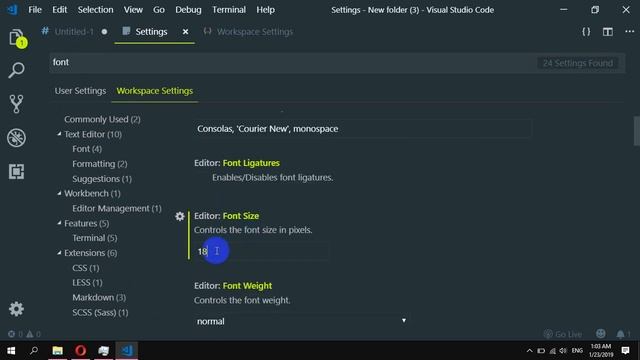
Task: Open the View menu
Action: [x=133, y=10]
